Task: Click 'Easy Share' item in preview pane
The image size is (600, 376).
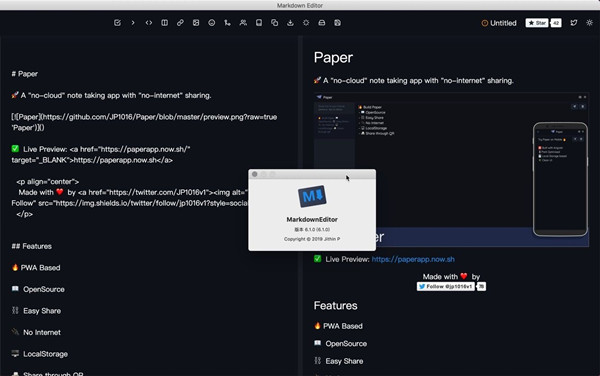Action: (339, 361)
